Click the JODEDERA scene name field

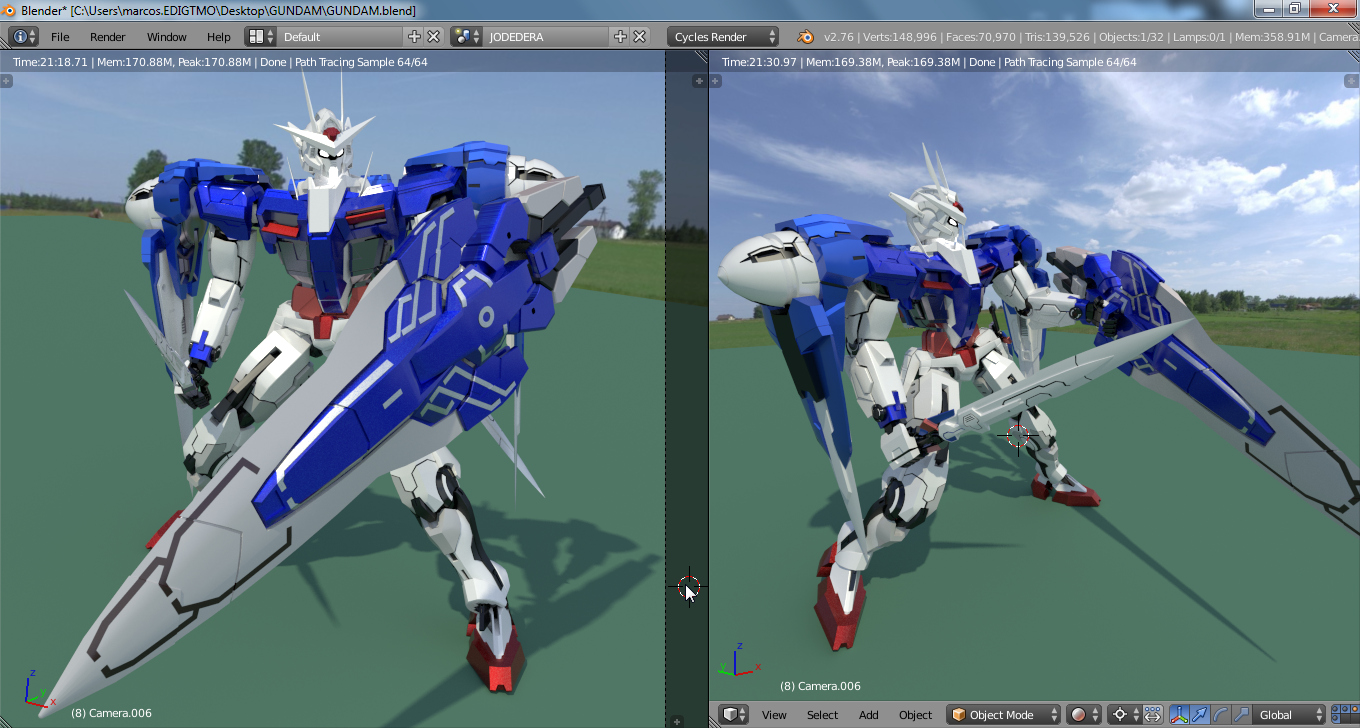(x=546, y=37)
